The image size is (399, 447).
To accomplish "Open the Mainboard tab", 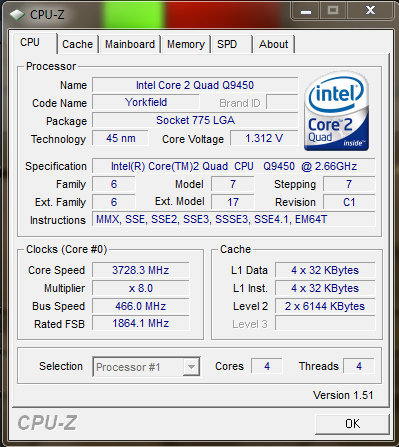I will tap(130, 44).
